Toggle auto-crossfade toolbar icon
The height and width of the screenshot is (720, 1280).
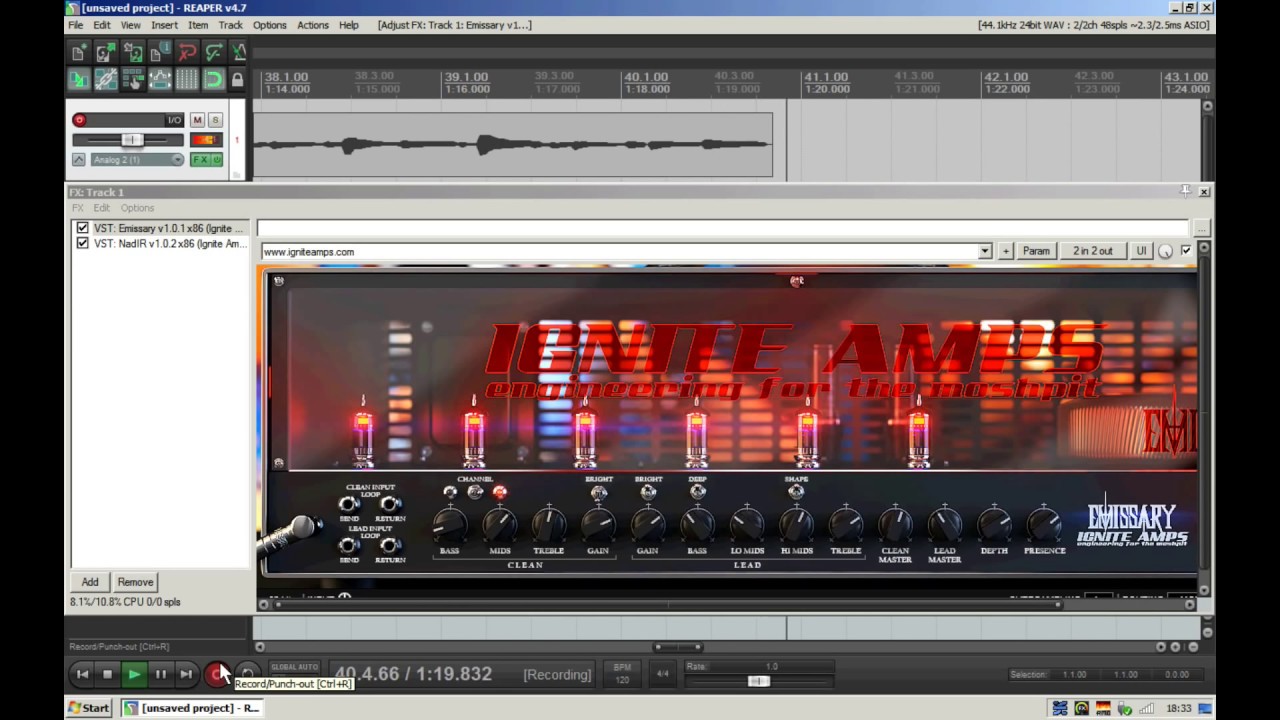point(79,80)
